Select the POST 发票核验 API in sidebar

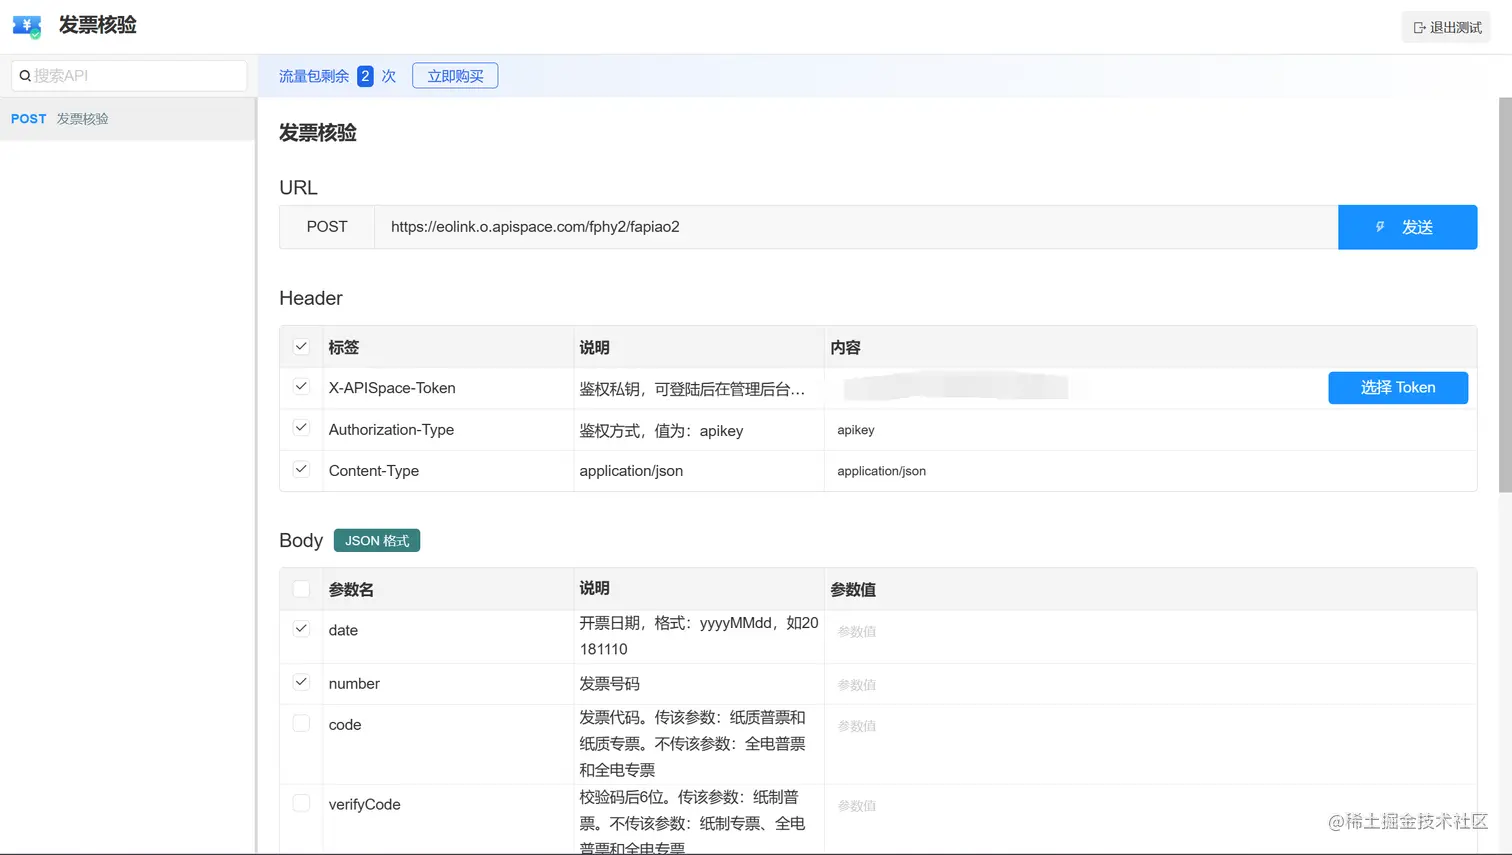tap(128, 119)
